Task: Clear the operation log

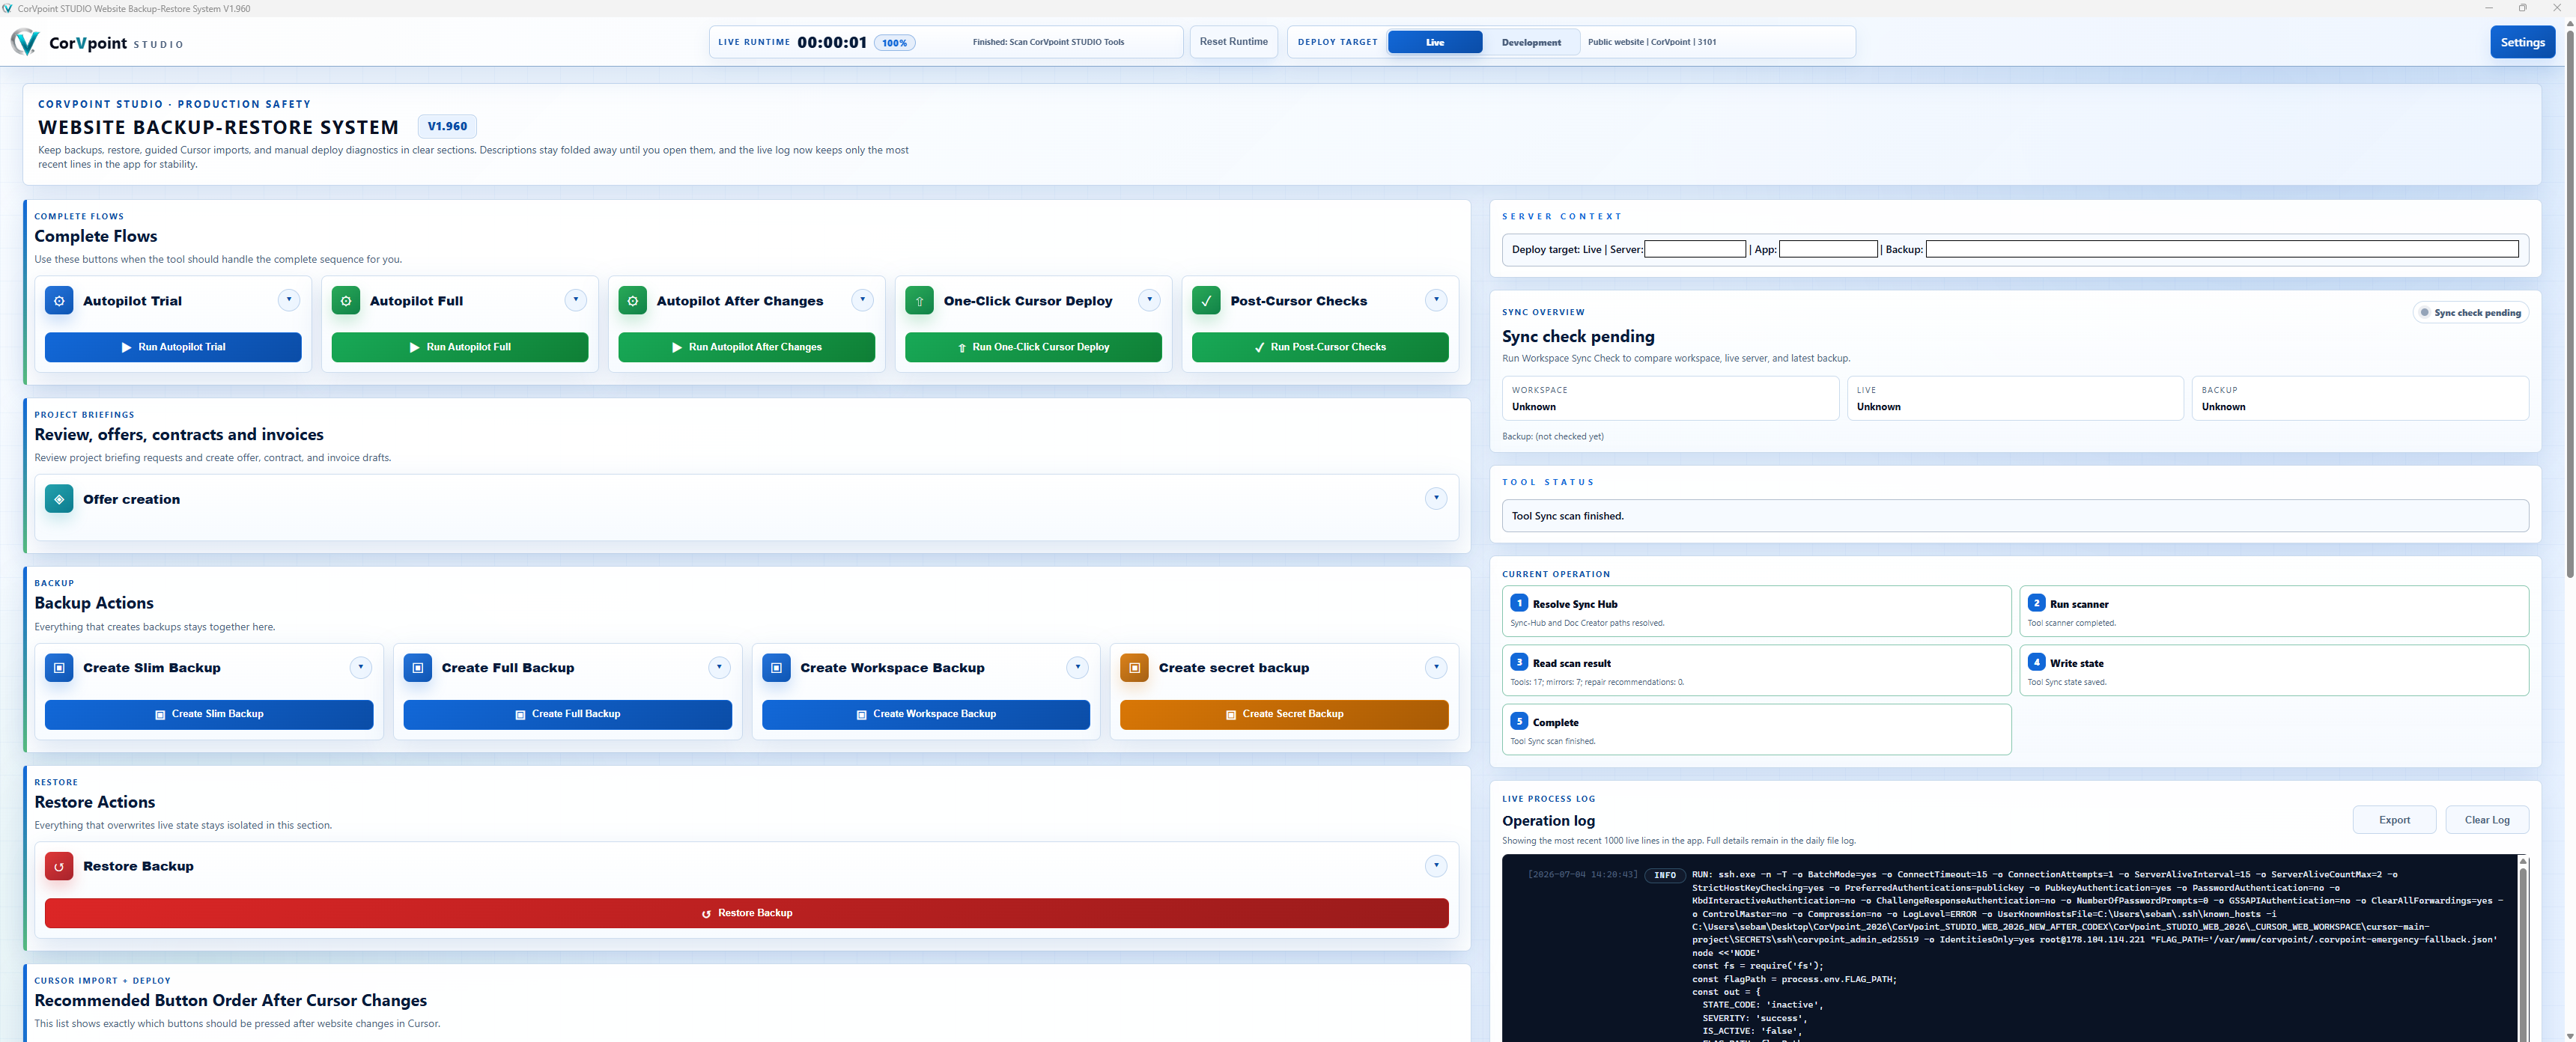Action: [2486, 820]
